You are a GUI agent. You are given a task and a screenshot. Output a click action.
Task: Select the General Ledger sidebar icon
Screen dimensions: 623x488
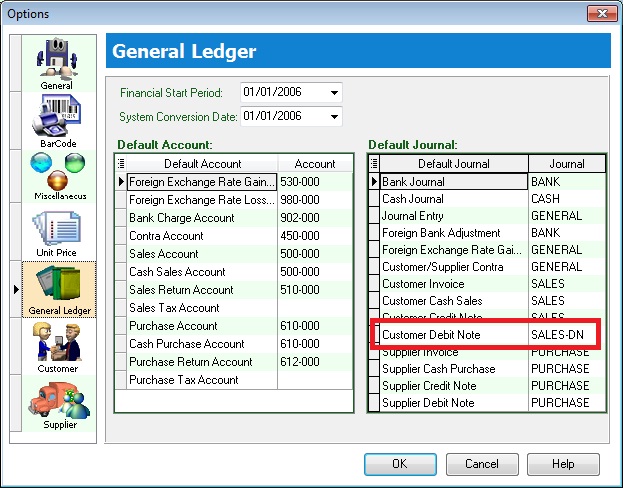coord(58,289)
